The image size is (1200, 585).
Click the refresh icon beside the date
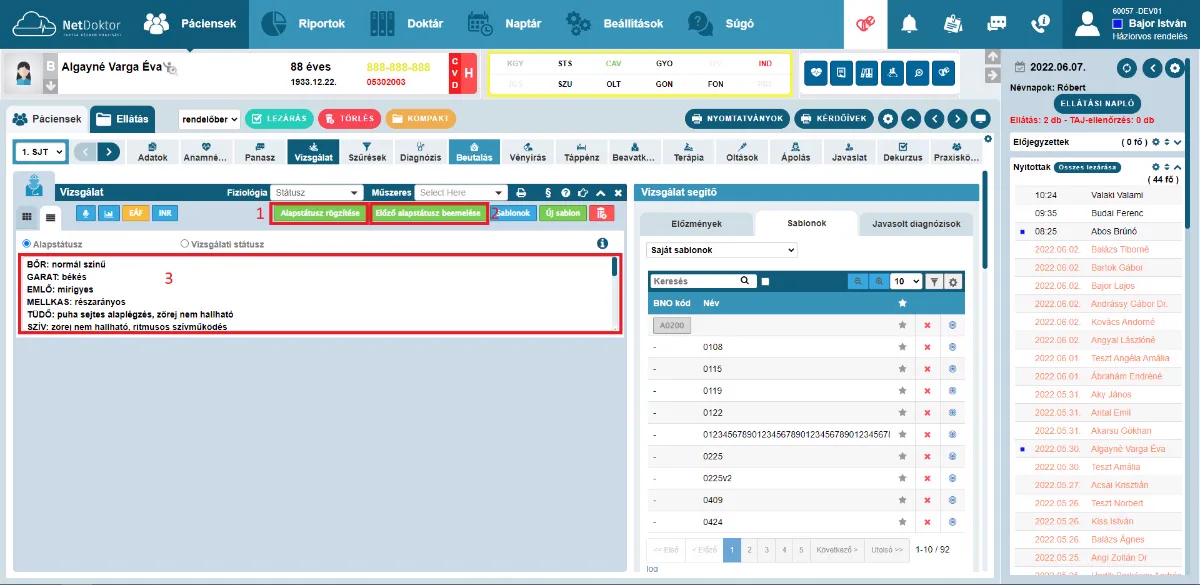point(1128,68)
